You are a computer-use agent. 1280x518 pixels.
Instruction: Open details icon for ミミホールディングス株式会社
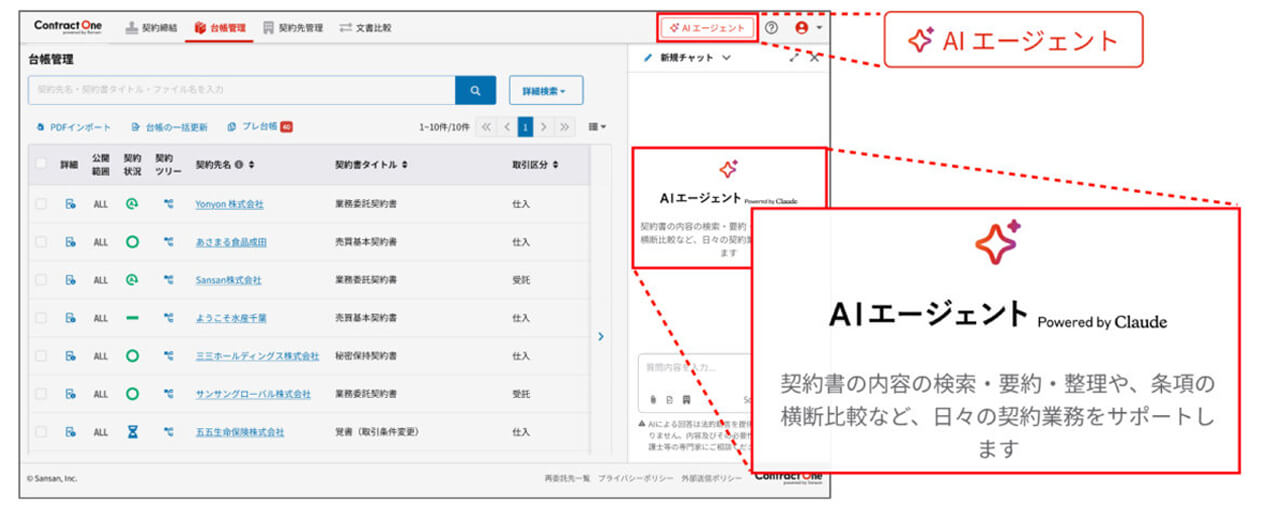click(x=70, y=356)
